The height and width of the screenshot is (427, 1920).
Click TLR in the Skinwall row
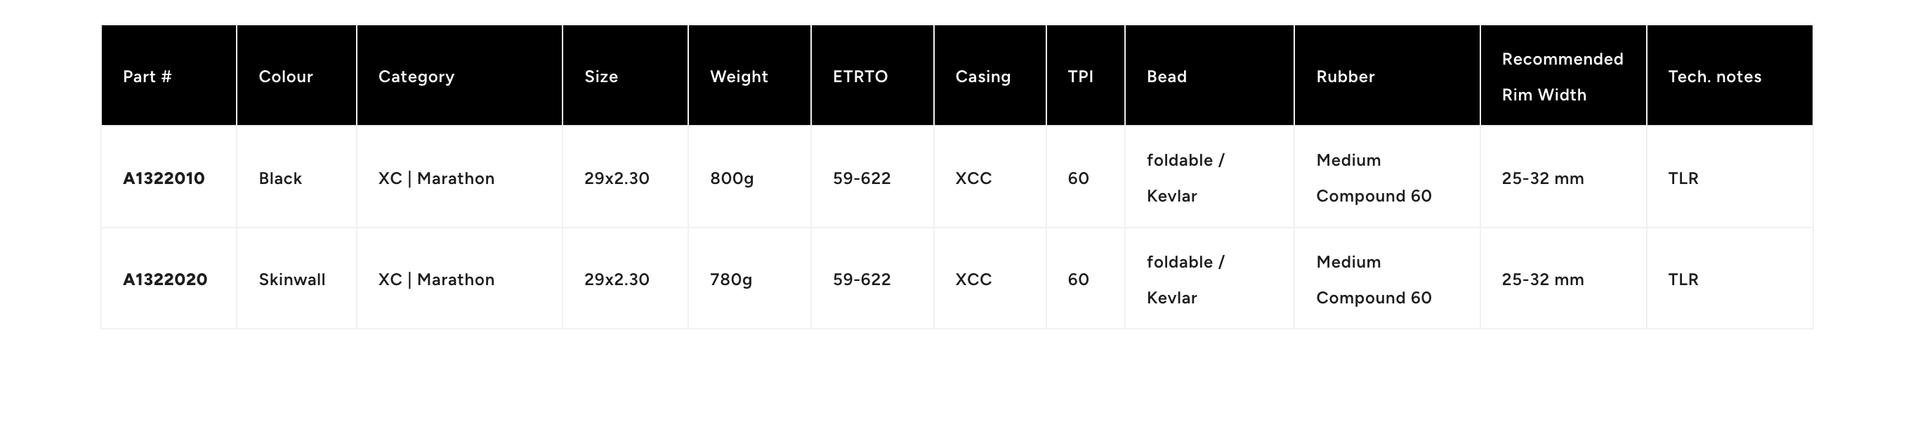pyautogui.click(x=1683, y=280)
